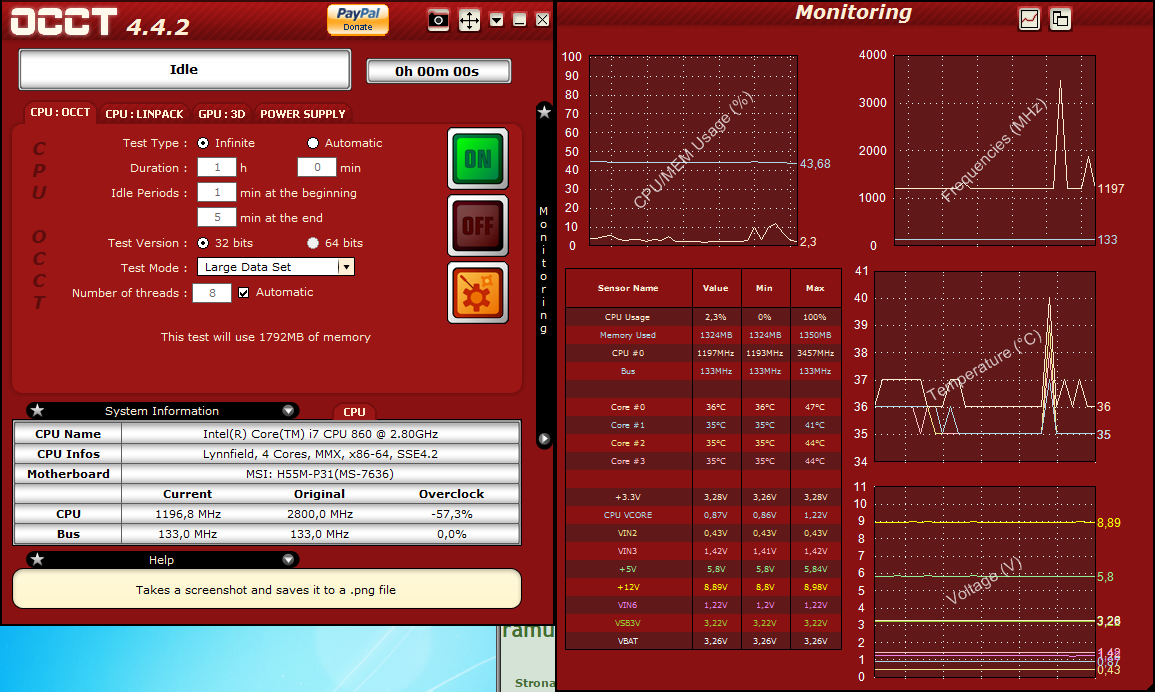Open the title bar dropdown arrow menu
The image size is (1155, 692).
pos(496,20)
